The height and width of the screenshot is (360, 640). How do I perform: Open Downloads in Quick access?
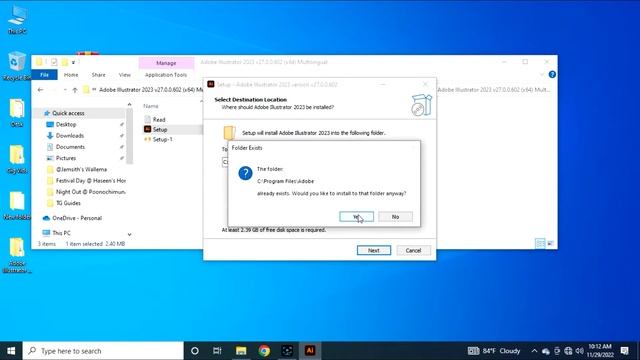[x=69, y=136]
